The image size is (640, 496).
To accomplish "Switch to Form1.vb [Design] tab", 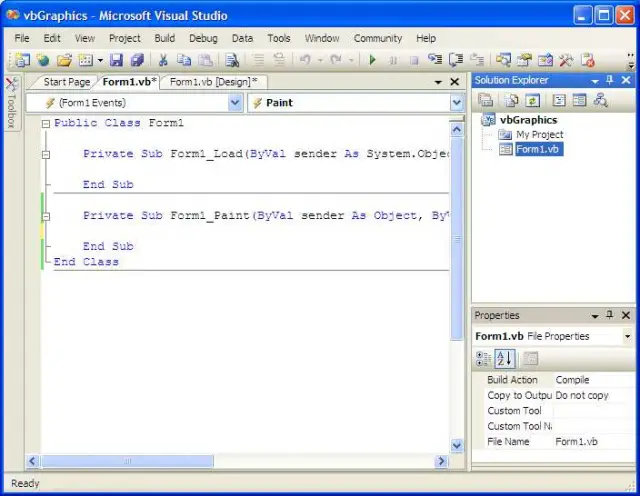I will 212,82.
